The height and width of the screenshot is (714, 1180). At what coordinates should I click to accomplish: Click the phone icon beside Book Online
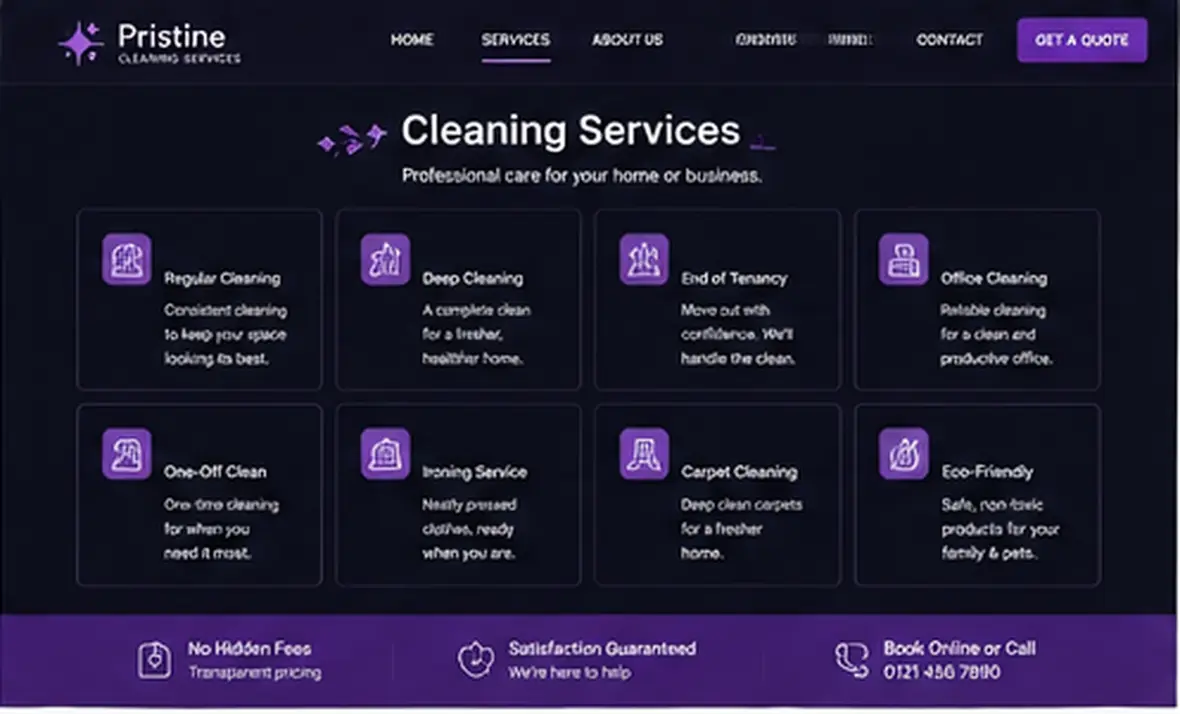[852, 660]
